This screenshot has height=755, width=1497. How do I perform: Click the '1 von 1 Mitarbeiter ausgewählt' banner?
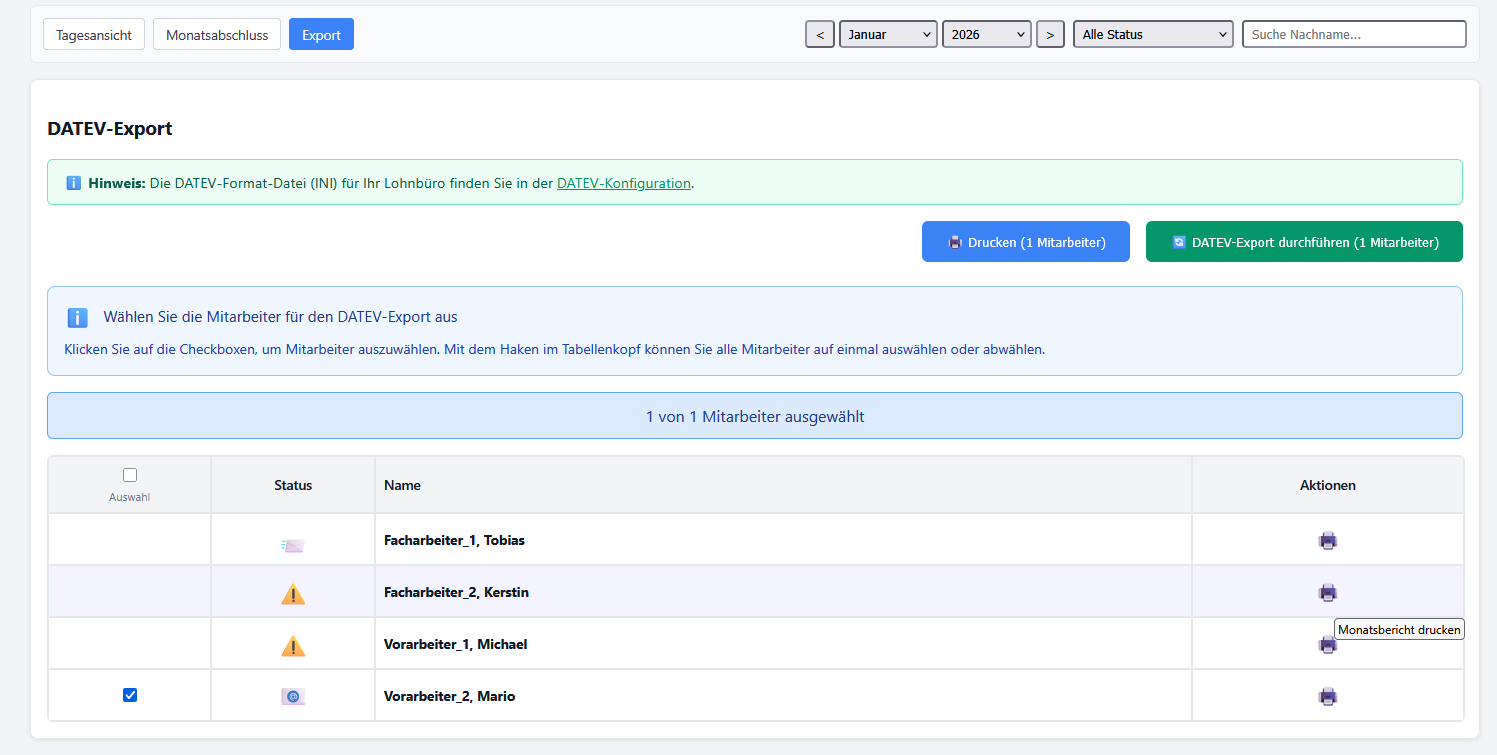click(755, 416)
